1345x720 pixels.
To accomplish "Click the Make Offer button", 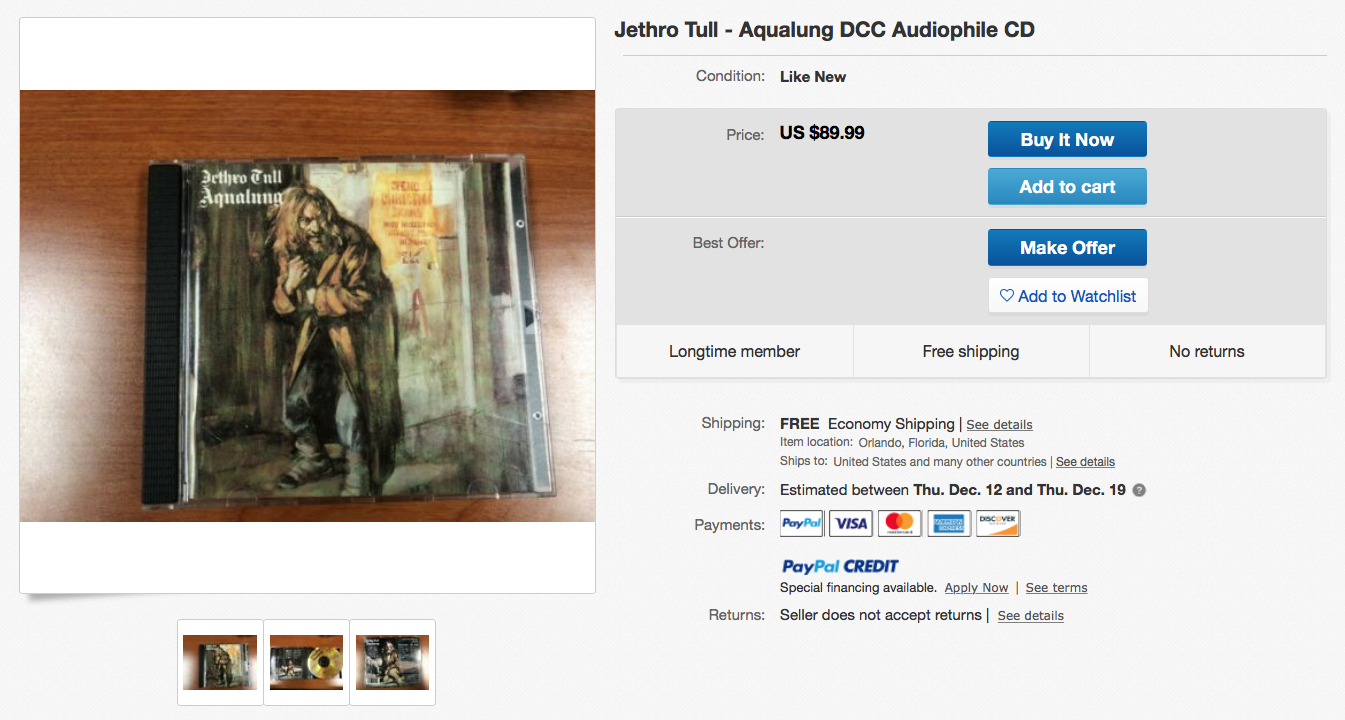I will pyautogui.click(x=1067, y=248).
